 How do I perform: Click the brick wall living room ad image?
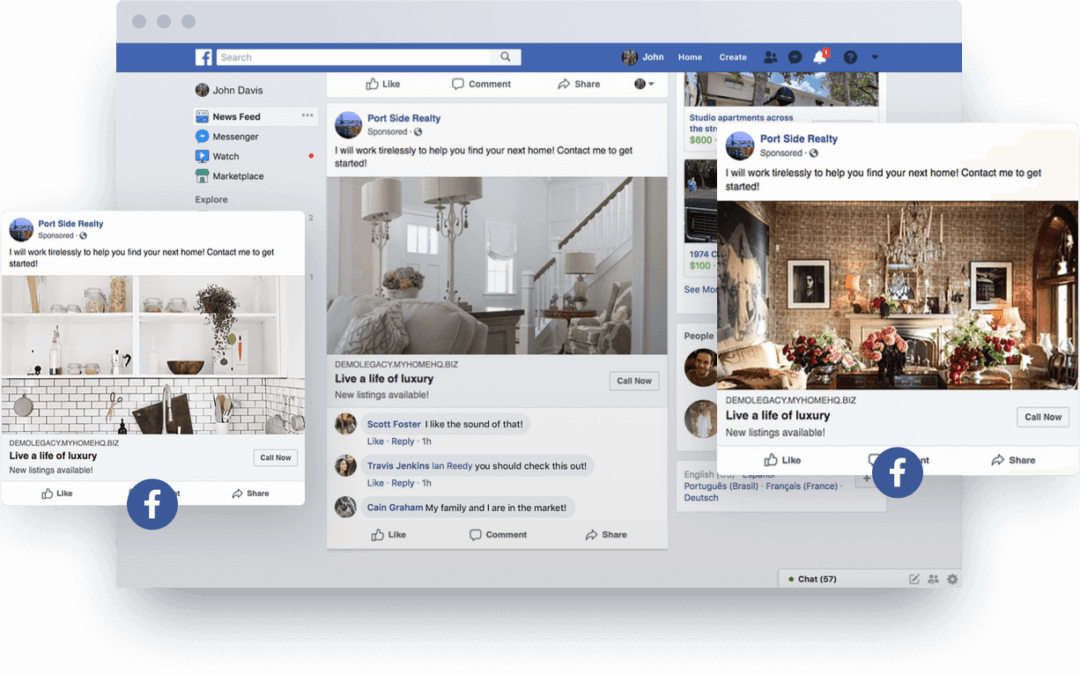(897, 295)
